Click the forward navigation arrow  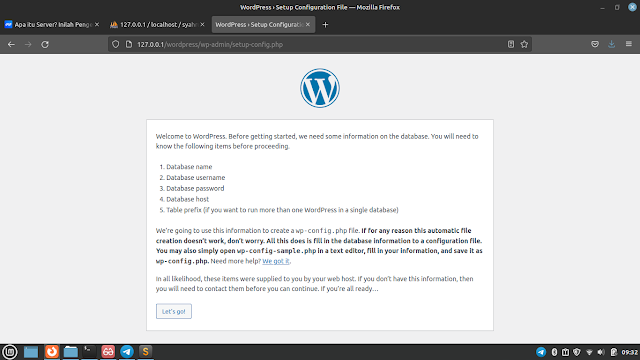point(28,44)
